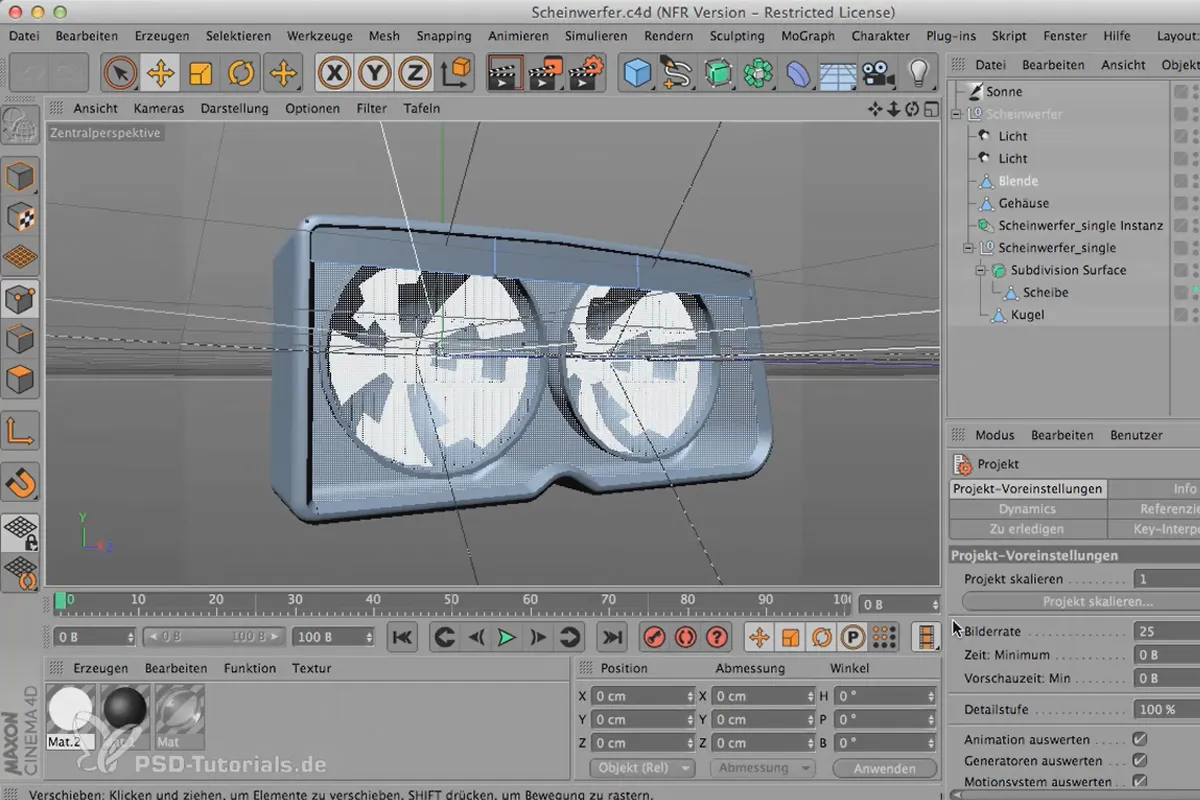The height and width of the screenshot is (800, 1200).
Task: Add a light object bulb icon
Action: point(918,73)
